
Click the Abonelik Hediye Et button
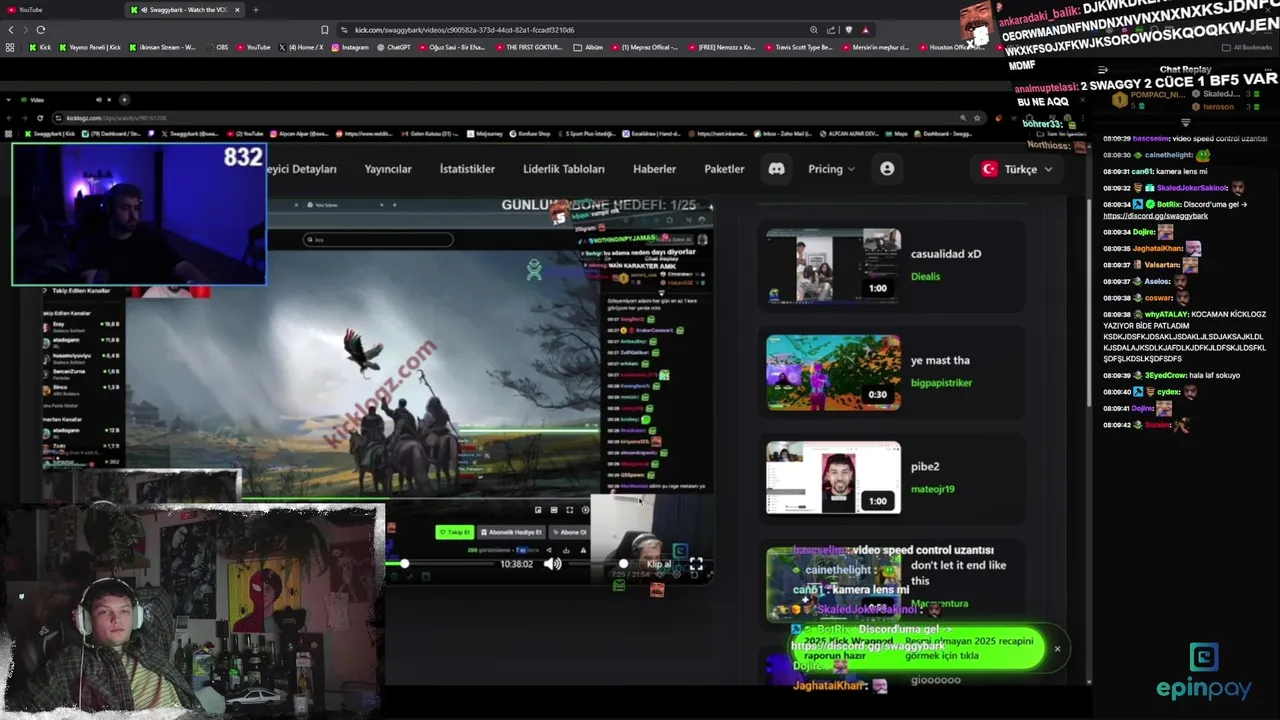(x=511, y=532)
